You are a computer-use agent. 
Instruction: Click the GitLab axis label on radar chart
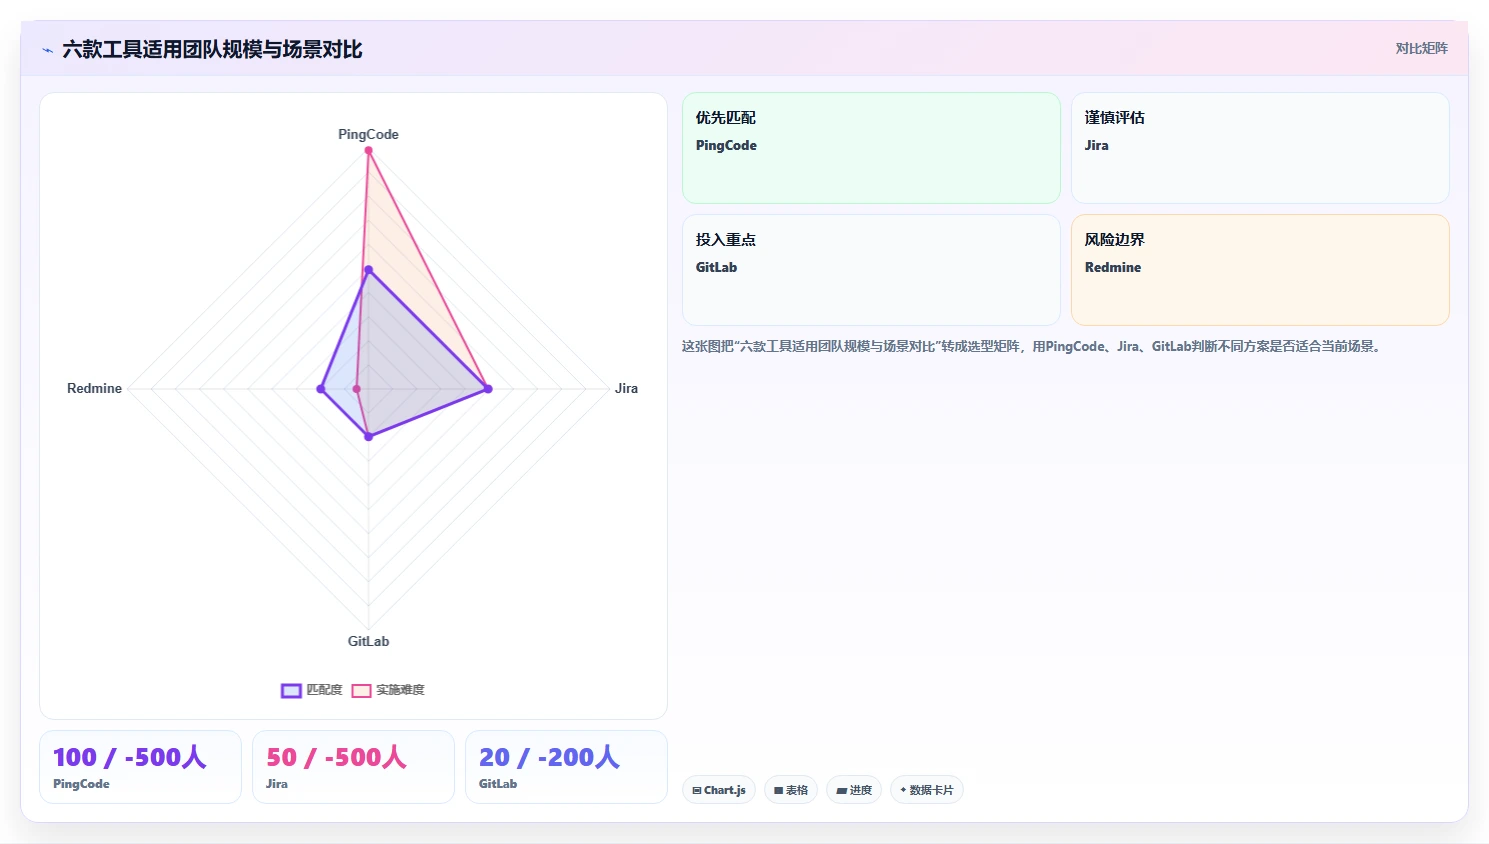coord(368,641)
